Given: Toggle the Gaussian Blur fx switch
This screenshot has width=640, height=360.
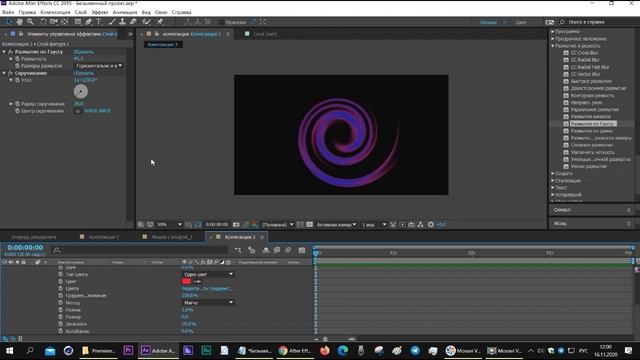Looking at the screenshot, I should click(x=11, y=52).
